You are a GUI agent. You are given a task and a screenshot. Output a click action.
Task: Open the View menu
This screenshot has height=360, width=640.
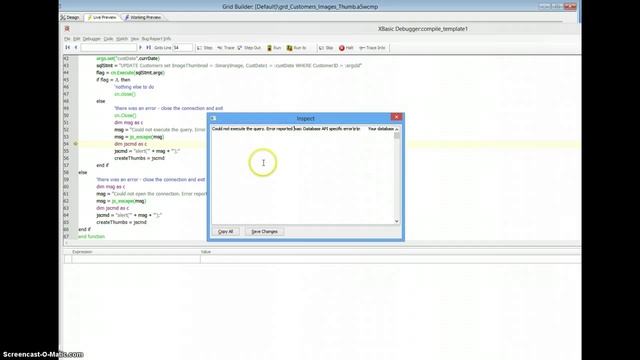[x=135, y=39]
